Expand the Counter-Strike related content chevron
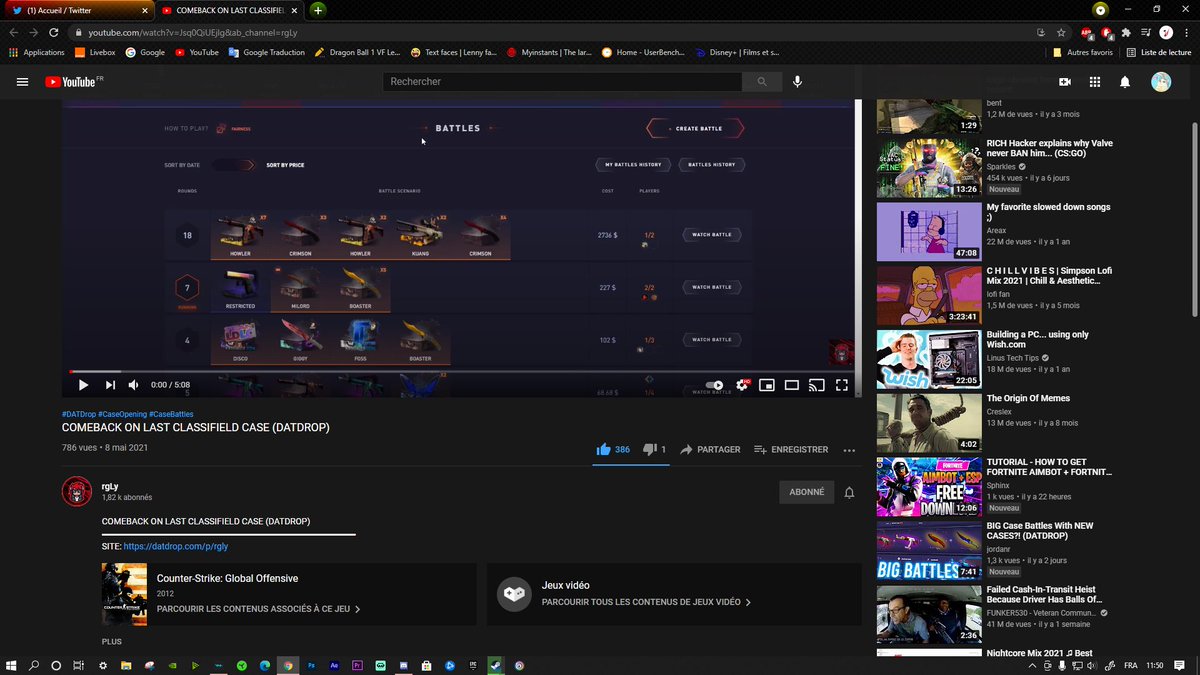Screen dimensions: 1200x675 click(x=358, y=608)
